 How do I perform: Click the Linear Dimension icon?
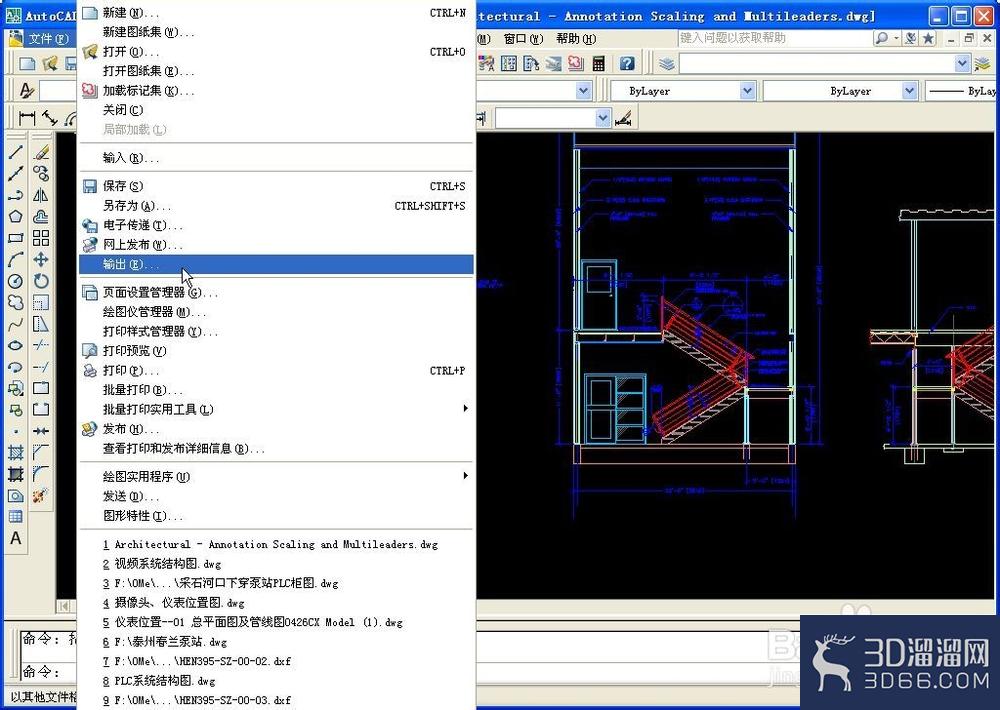click(27, 117)
